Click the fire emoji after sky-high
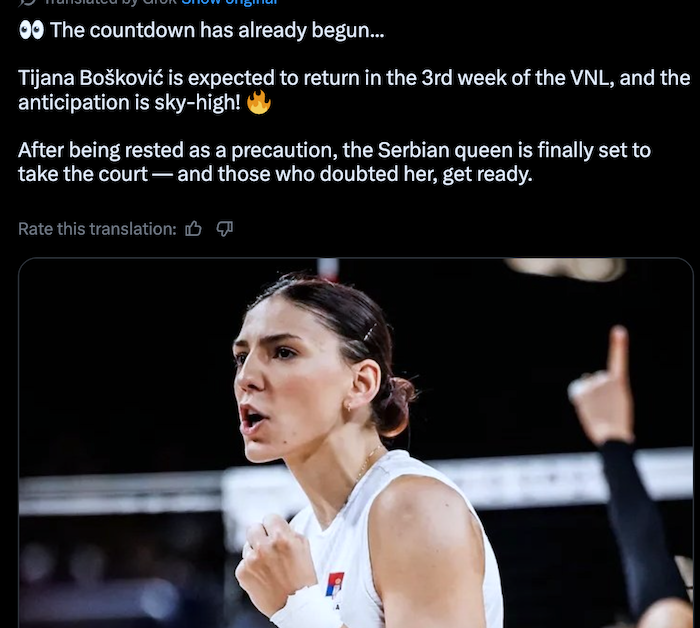The image size is (700, 628). click(259, 102)
